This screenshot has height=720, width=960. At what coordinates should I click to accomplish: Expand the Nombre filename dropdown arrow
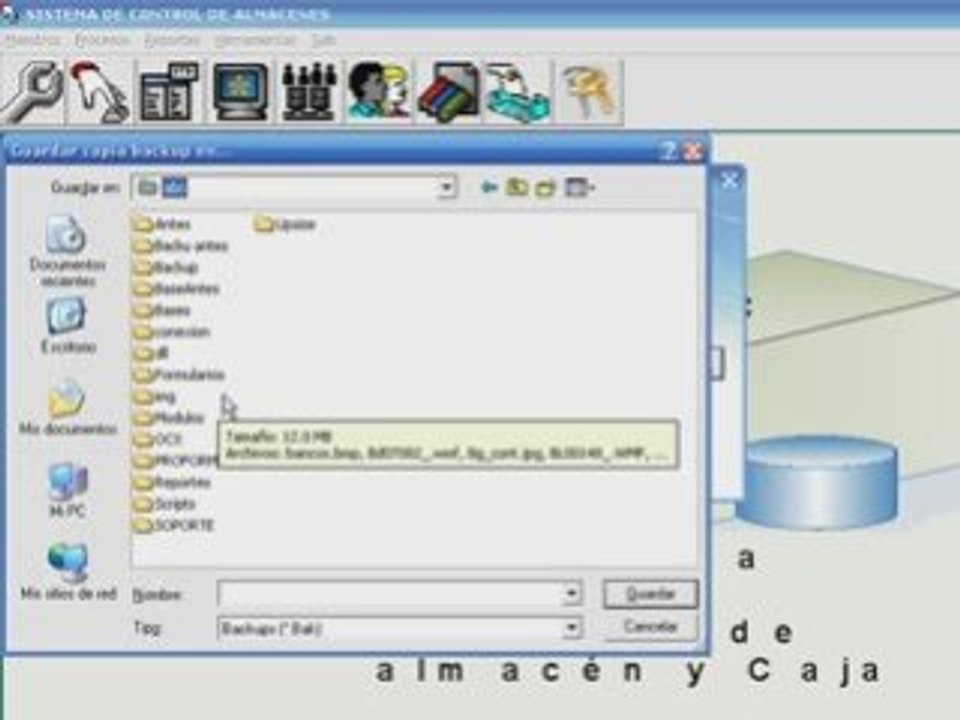tap(571, 593)
